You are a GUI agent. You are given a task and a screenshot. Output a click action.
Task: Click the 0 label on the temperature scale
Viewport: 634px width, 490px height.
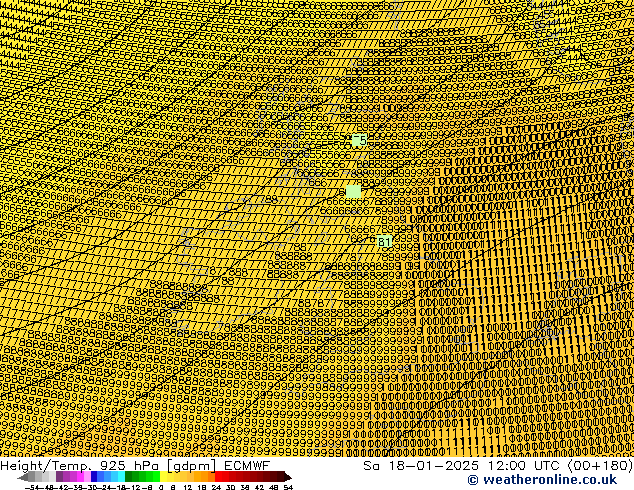[x=161, y=487]
